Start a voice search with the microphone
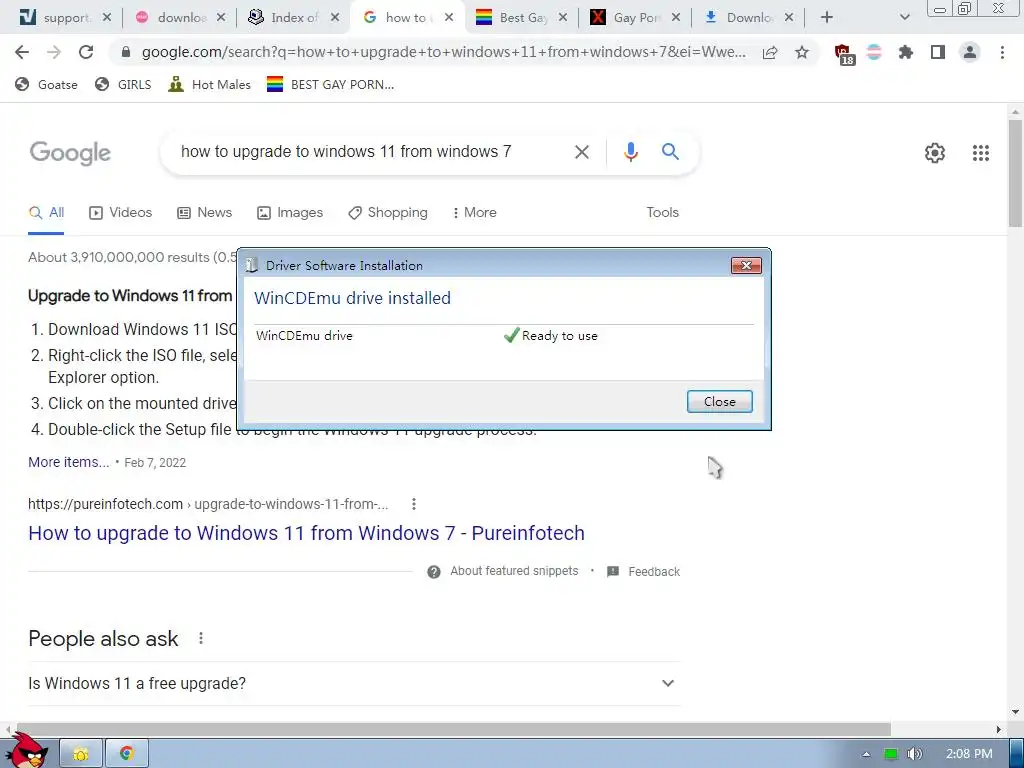 pos(630,152)
